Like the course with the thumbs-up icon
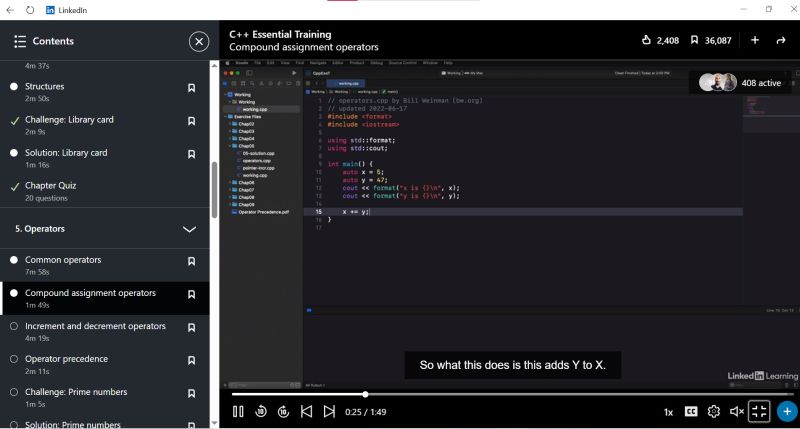800x429 pixels. (646, 40)
